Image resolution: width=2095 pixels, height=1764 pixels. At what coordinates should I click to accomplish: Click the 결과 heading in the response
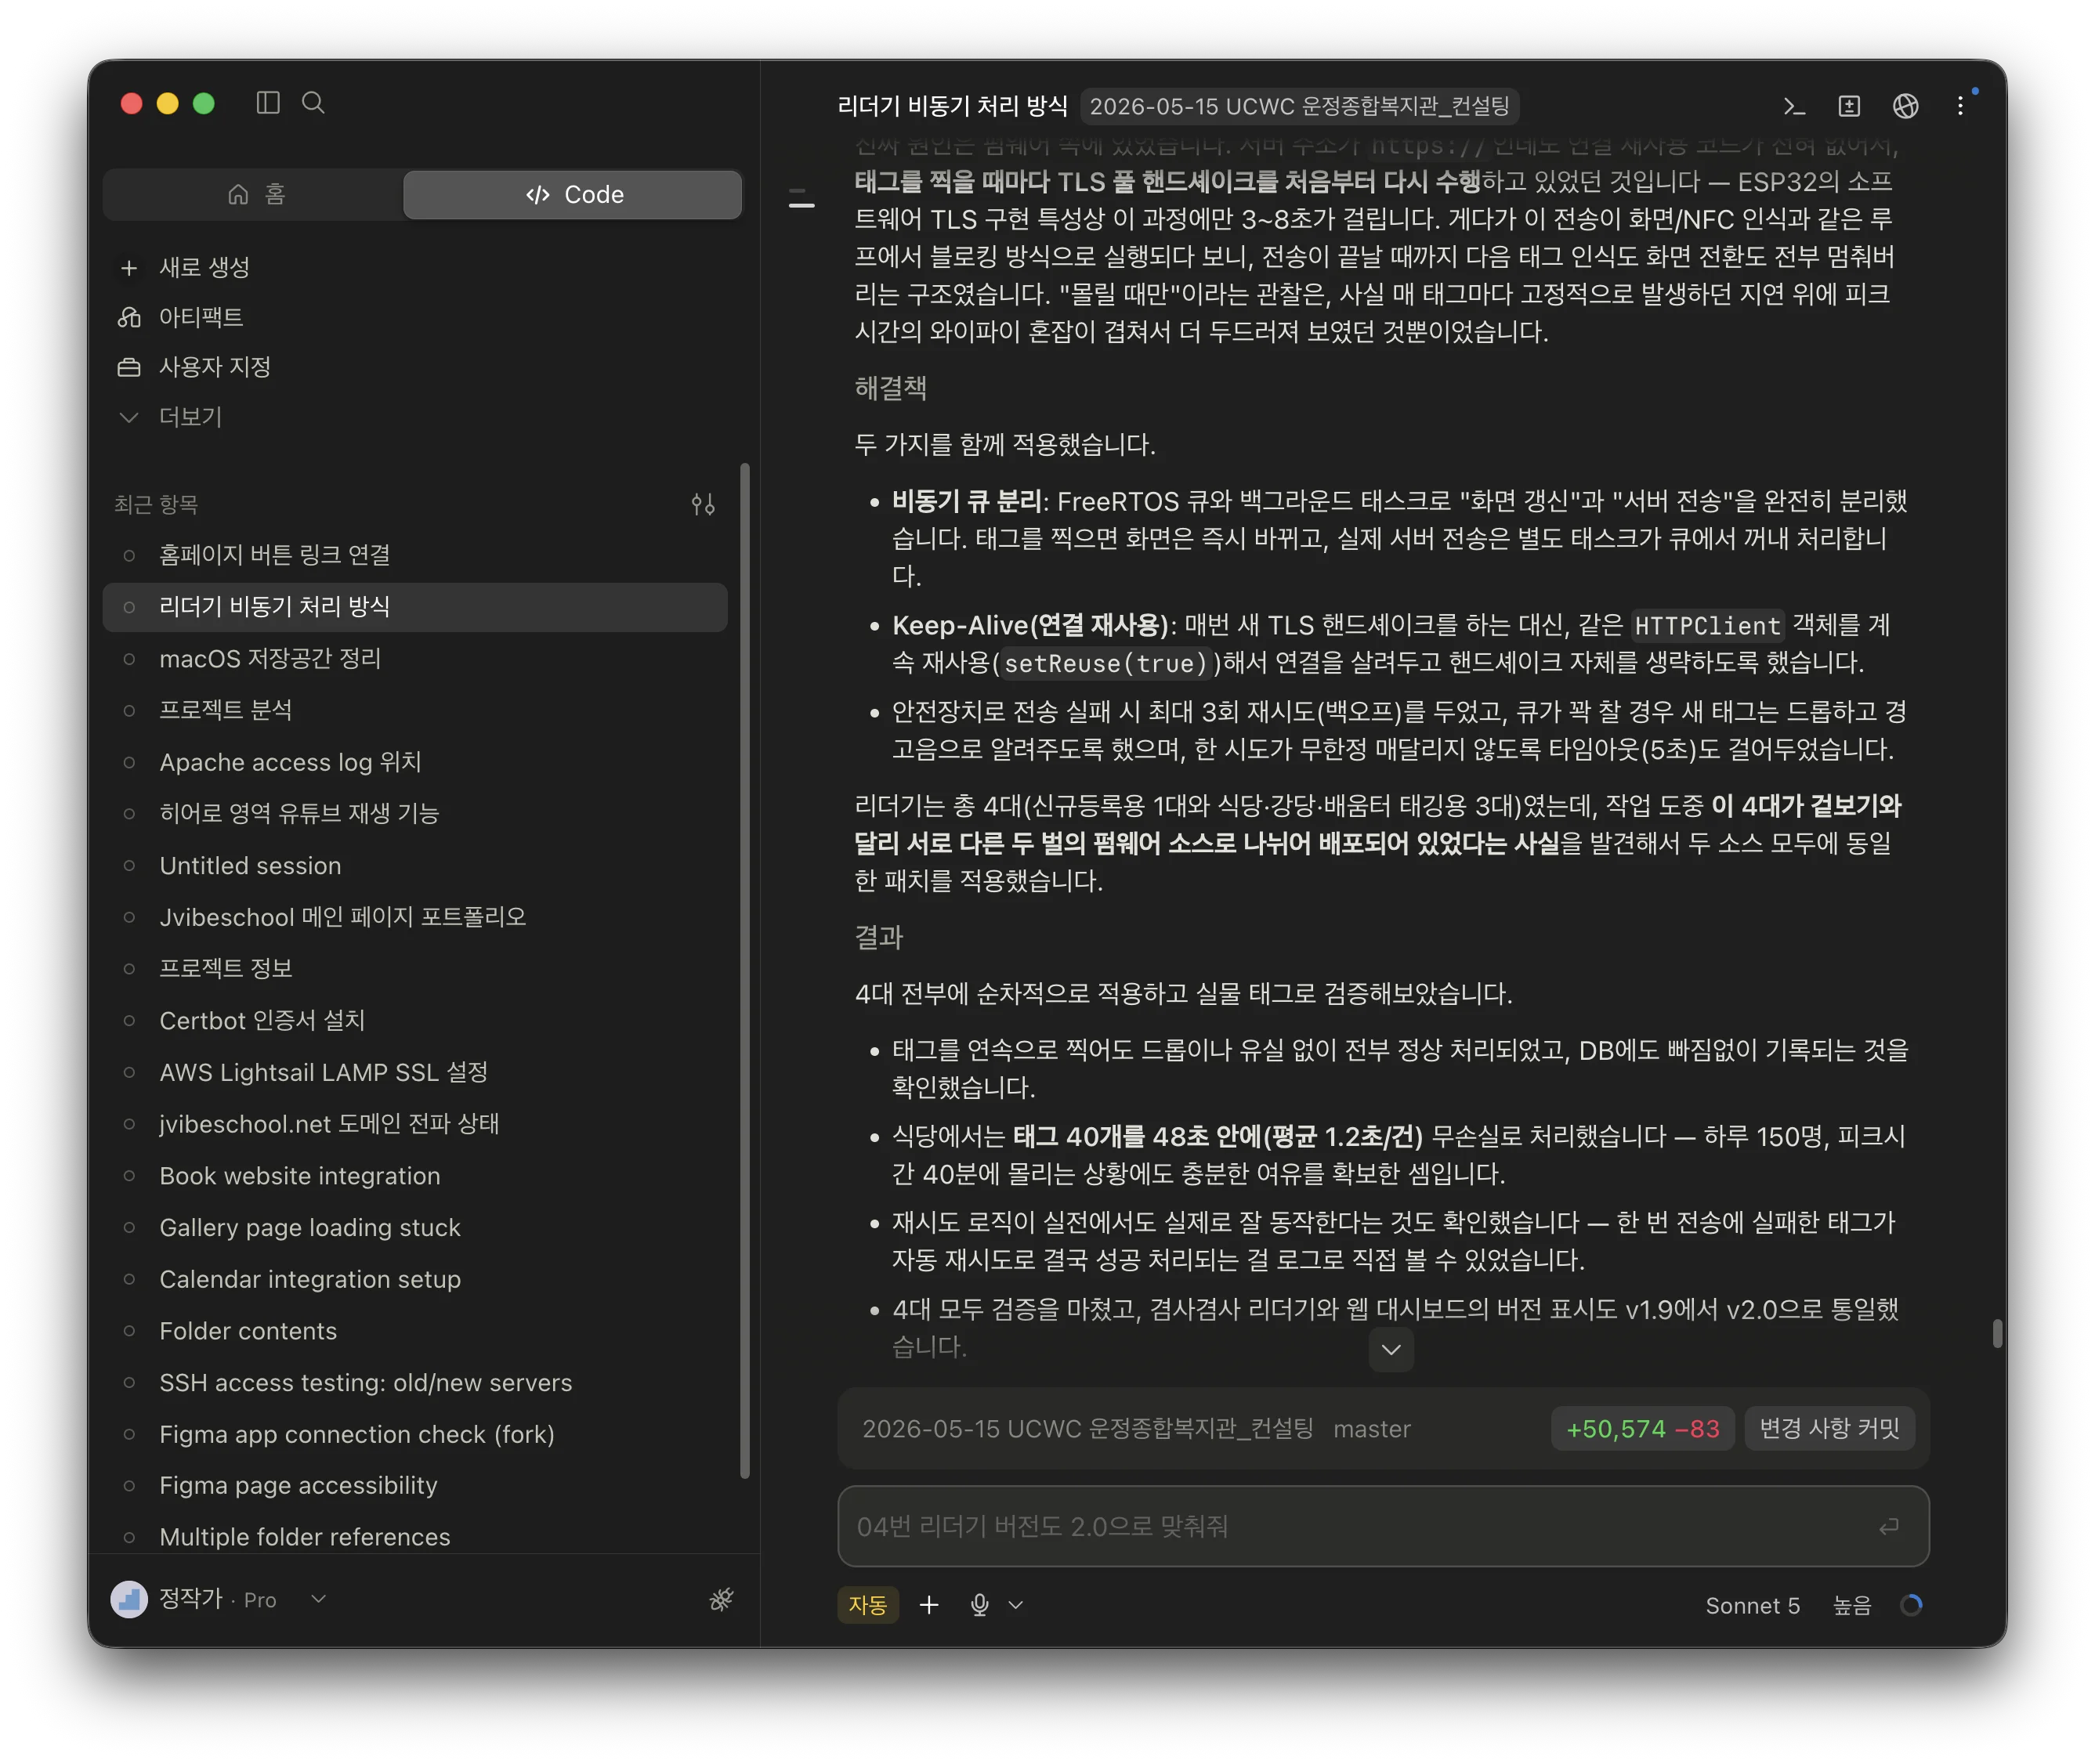point(879,938)
